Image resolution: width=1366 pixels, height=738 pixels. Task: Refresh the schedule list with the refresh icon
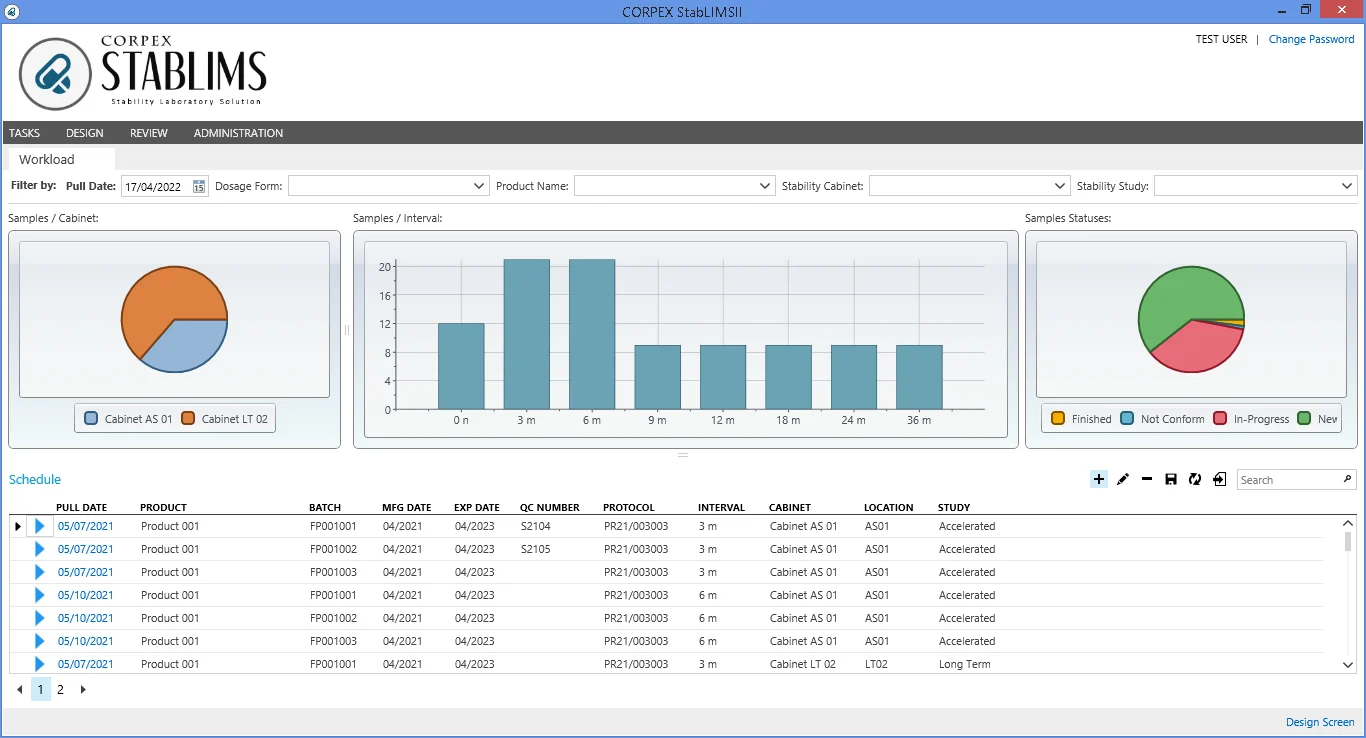pyautogui.click(x=1195, y=479)
